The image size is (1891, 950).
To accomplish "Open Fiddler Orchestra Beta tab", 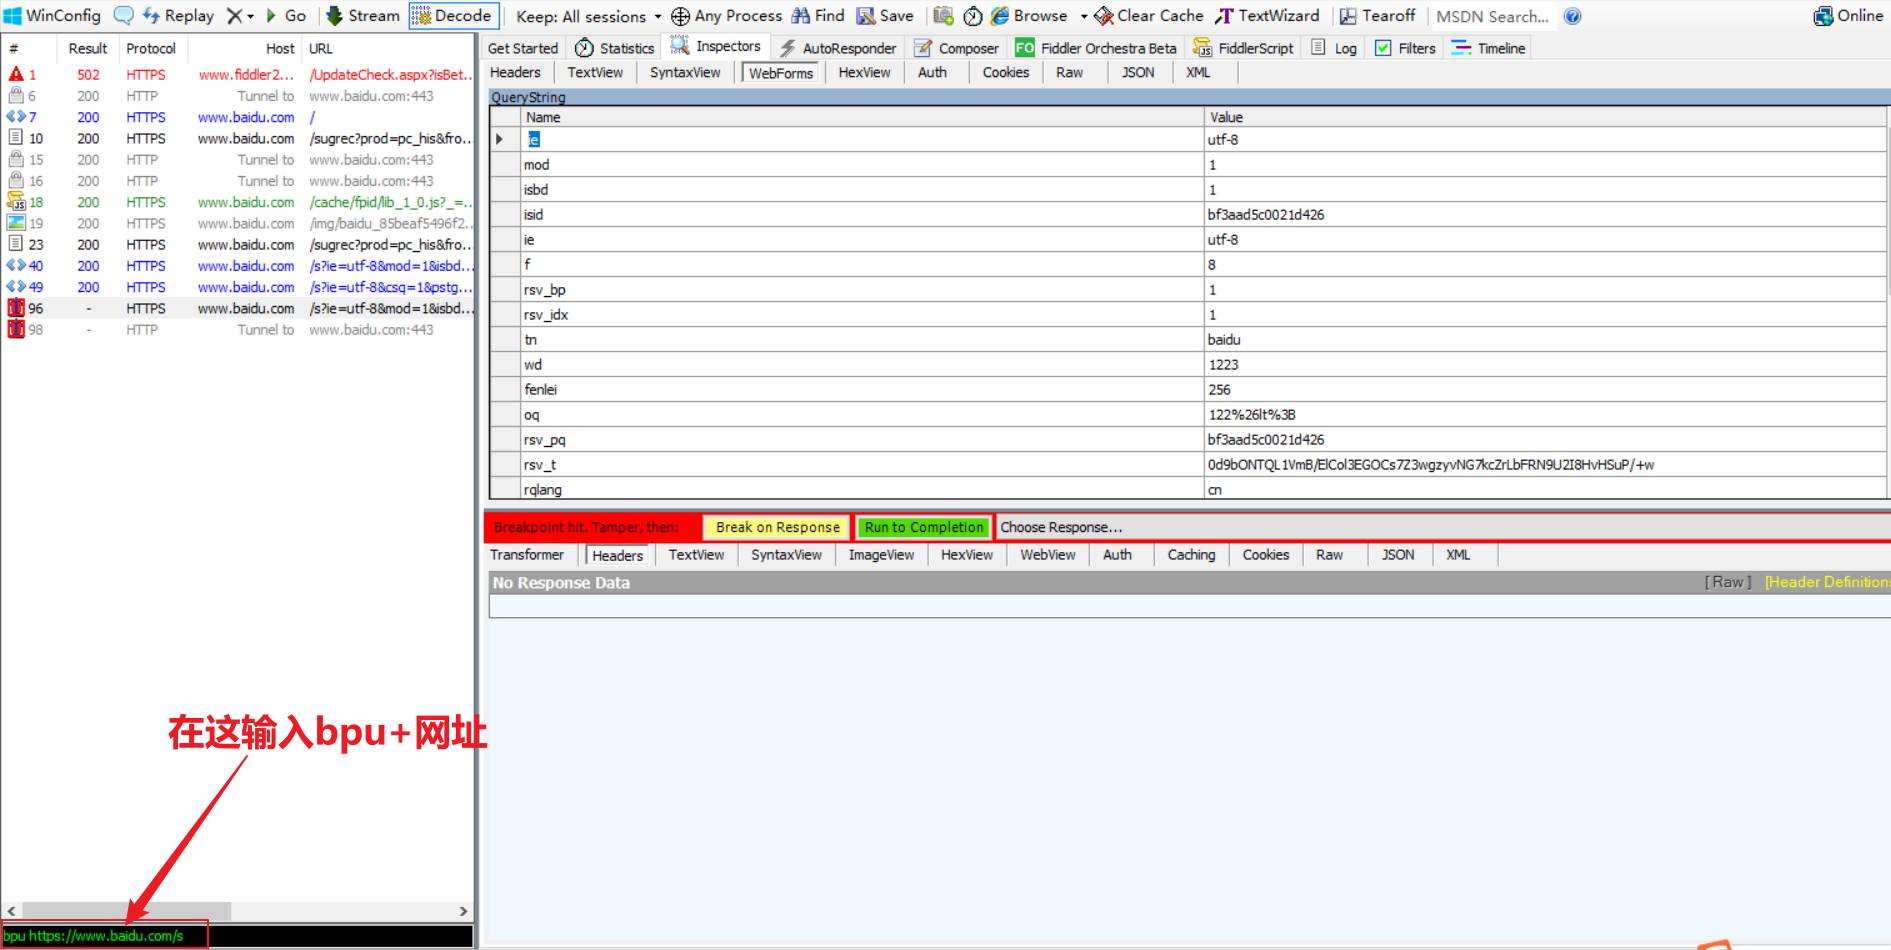I will click(1096, 48).
